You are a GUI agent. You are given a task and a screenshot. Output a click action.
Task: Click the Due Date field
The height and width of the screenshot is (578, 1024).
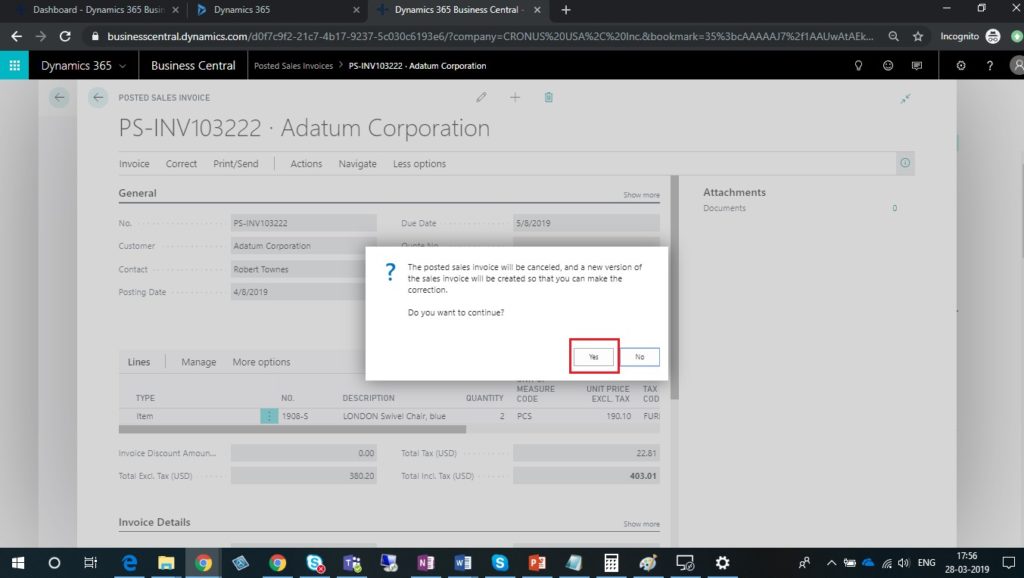[586, 223]
